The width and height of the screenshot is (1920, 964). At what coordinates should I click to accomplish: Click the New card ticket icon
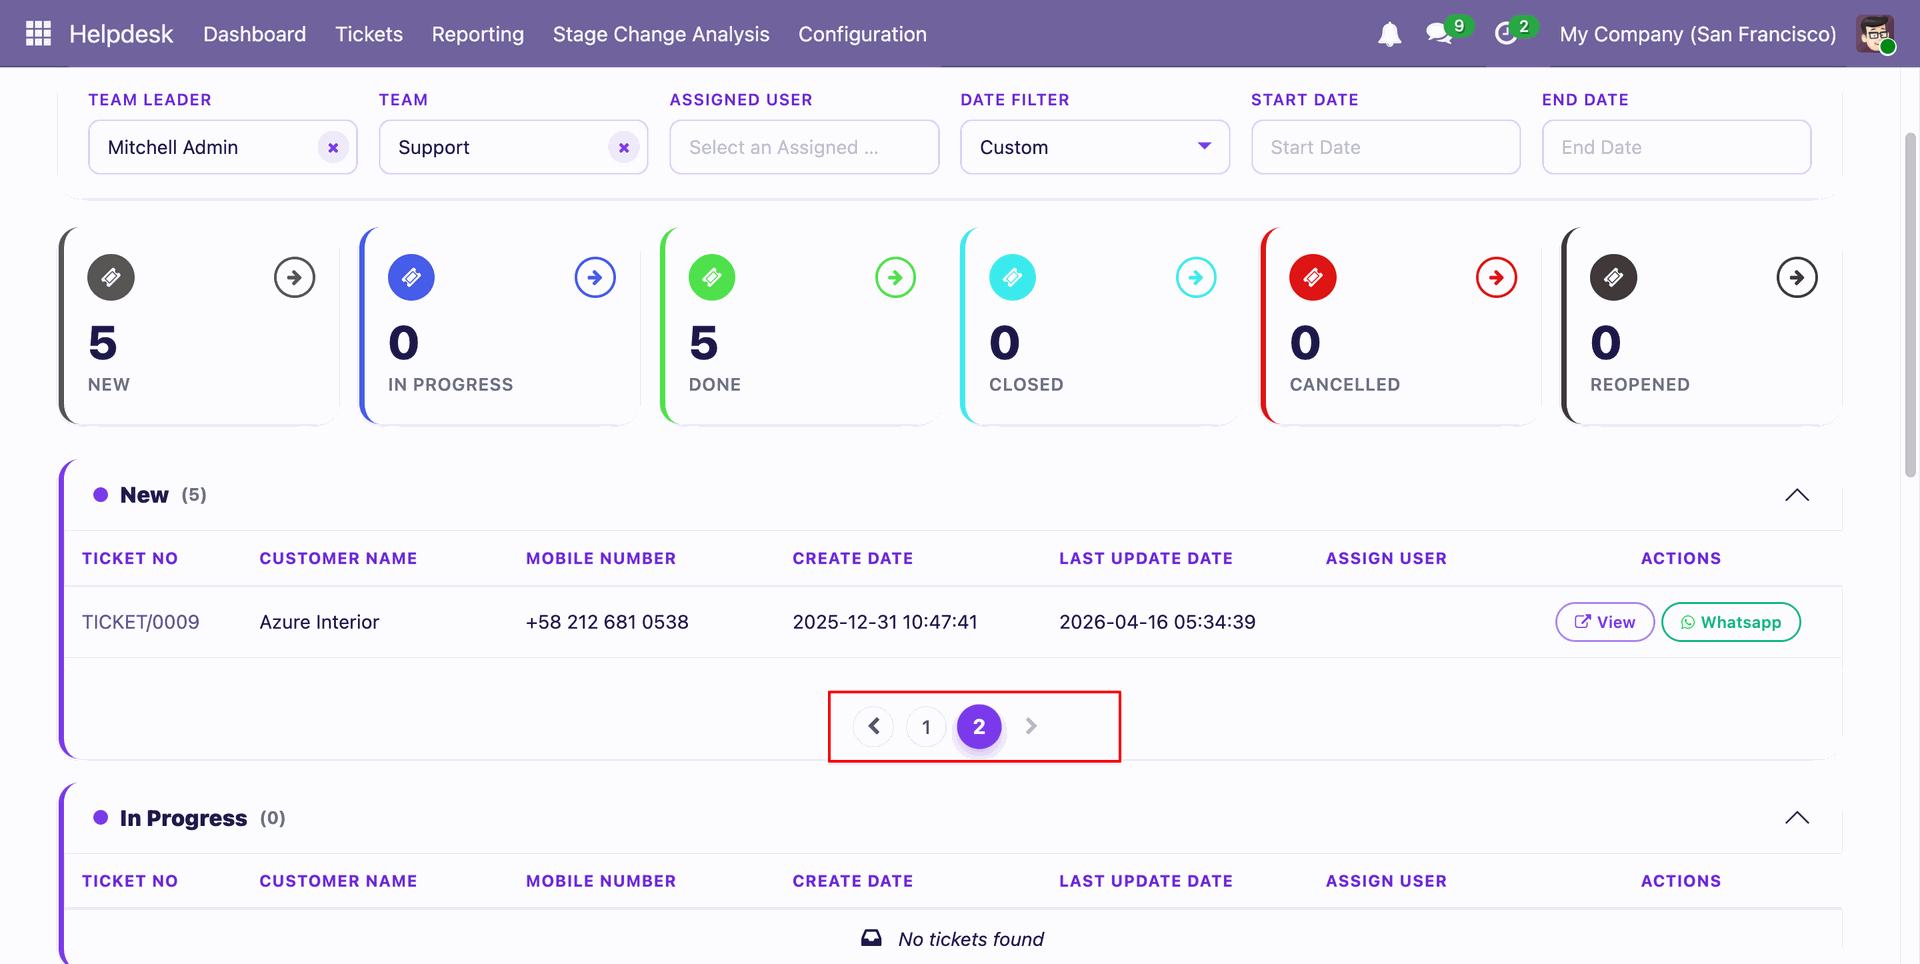click(111, 277)
